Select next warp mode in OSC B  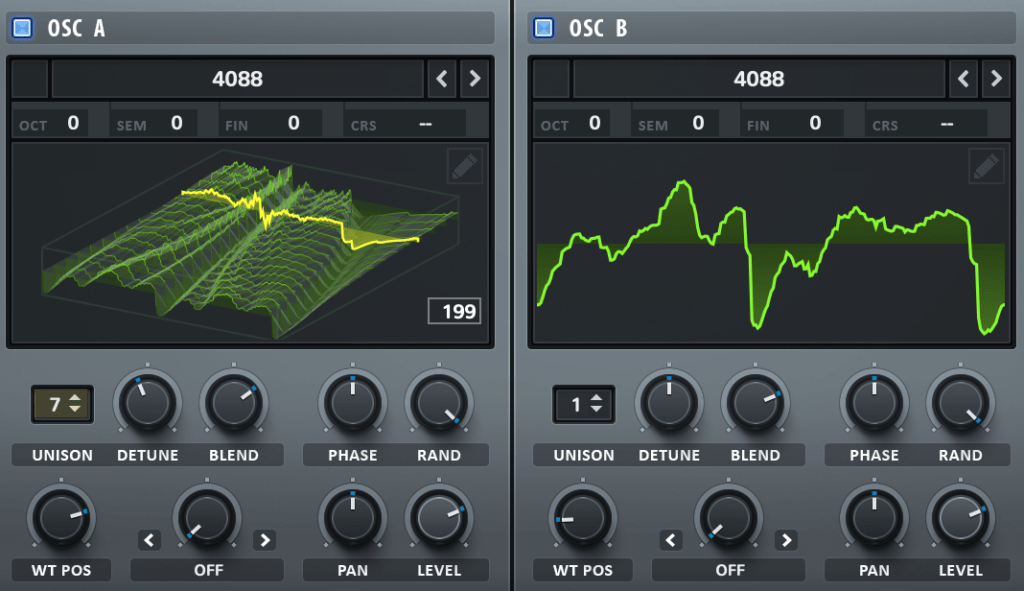(786, 540)
